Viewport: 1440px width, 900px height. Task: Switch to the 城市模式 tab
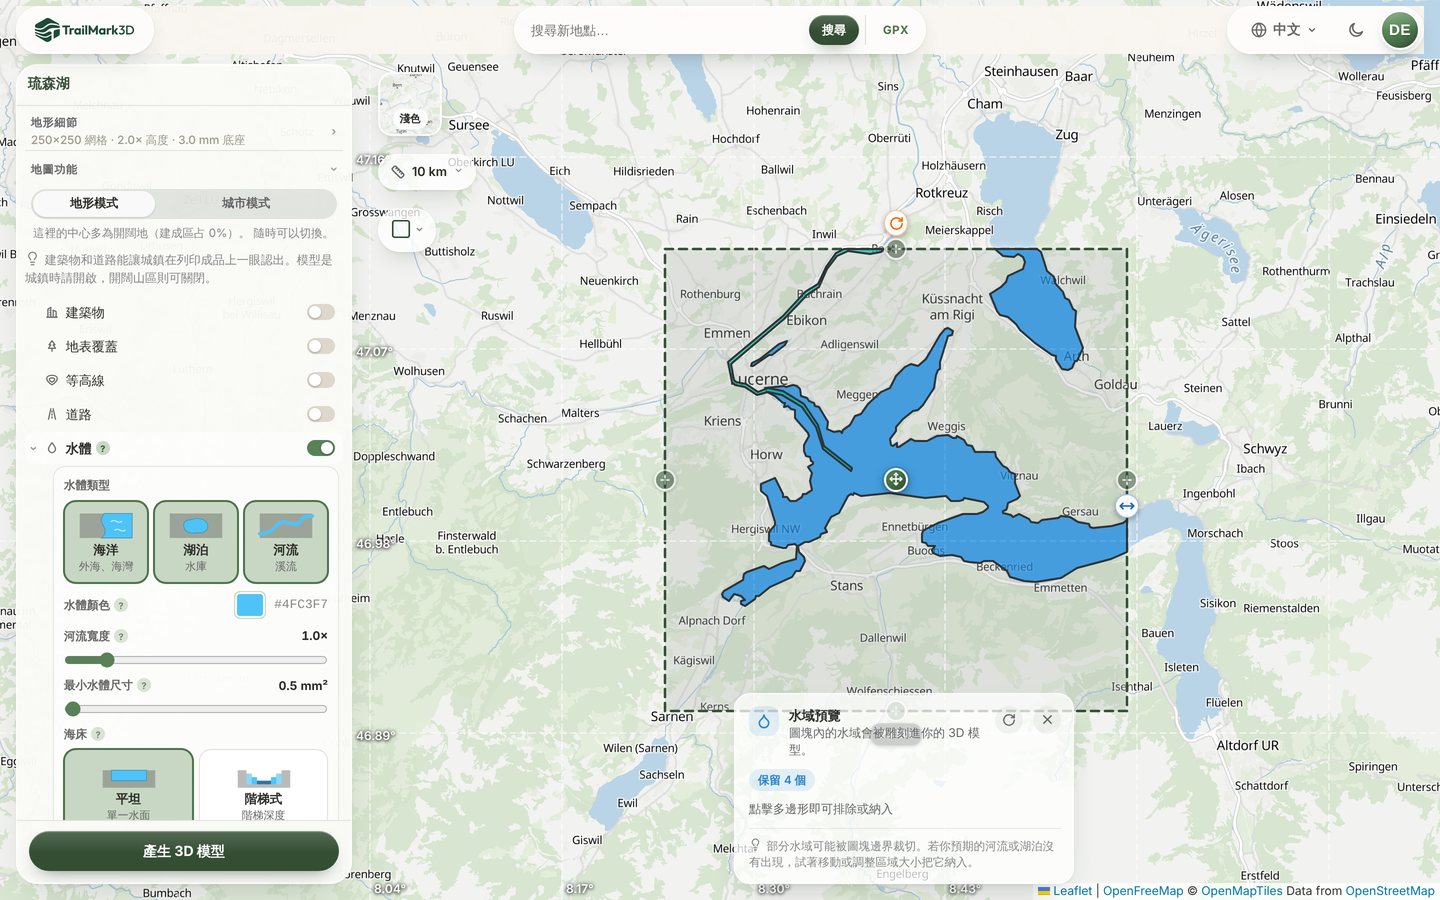pos(246,203)
